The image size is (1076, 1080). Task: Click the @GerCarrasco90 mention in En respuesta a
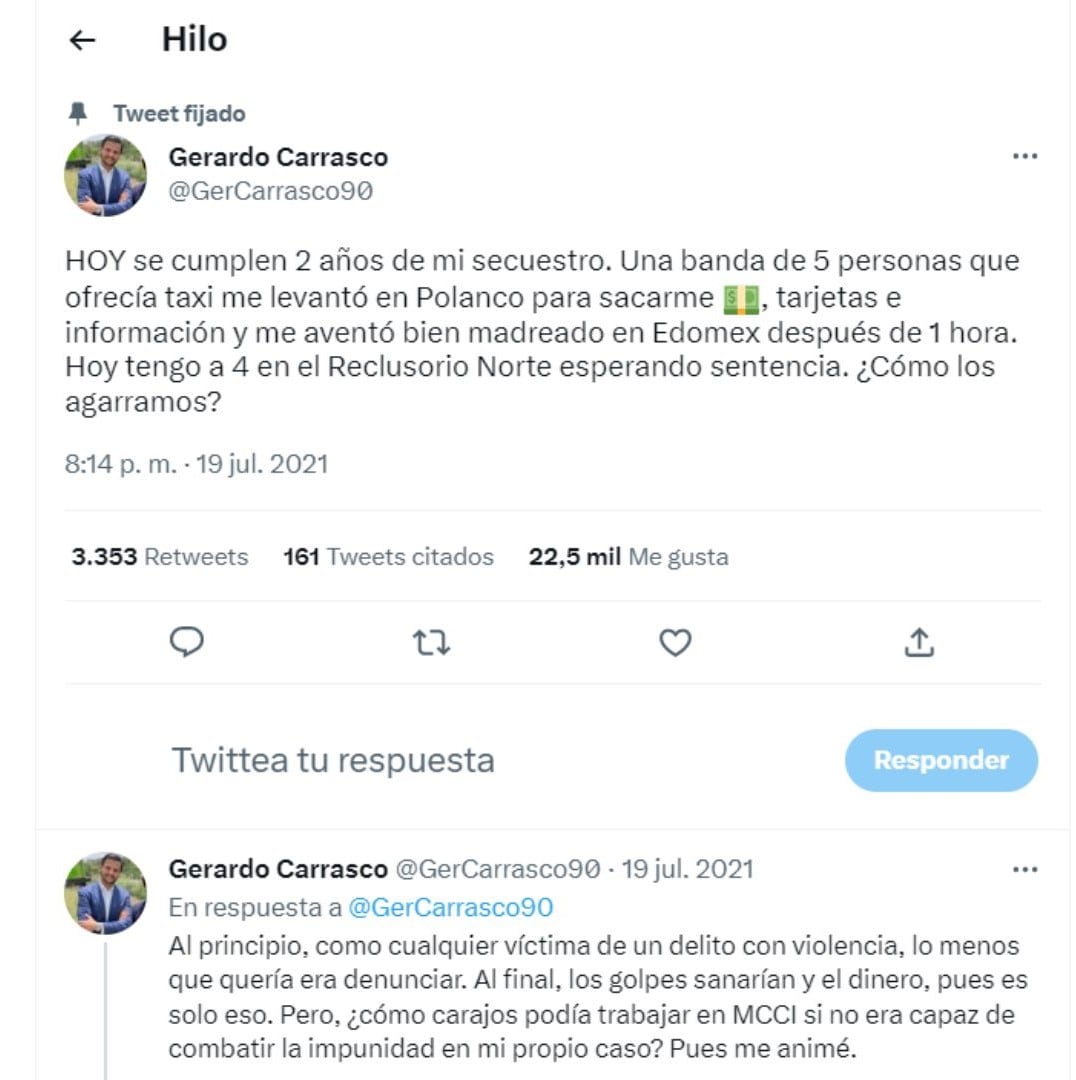450,907
